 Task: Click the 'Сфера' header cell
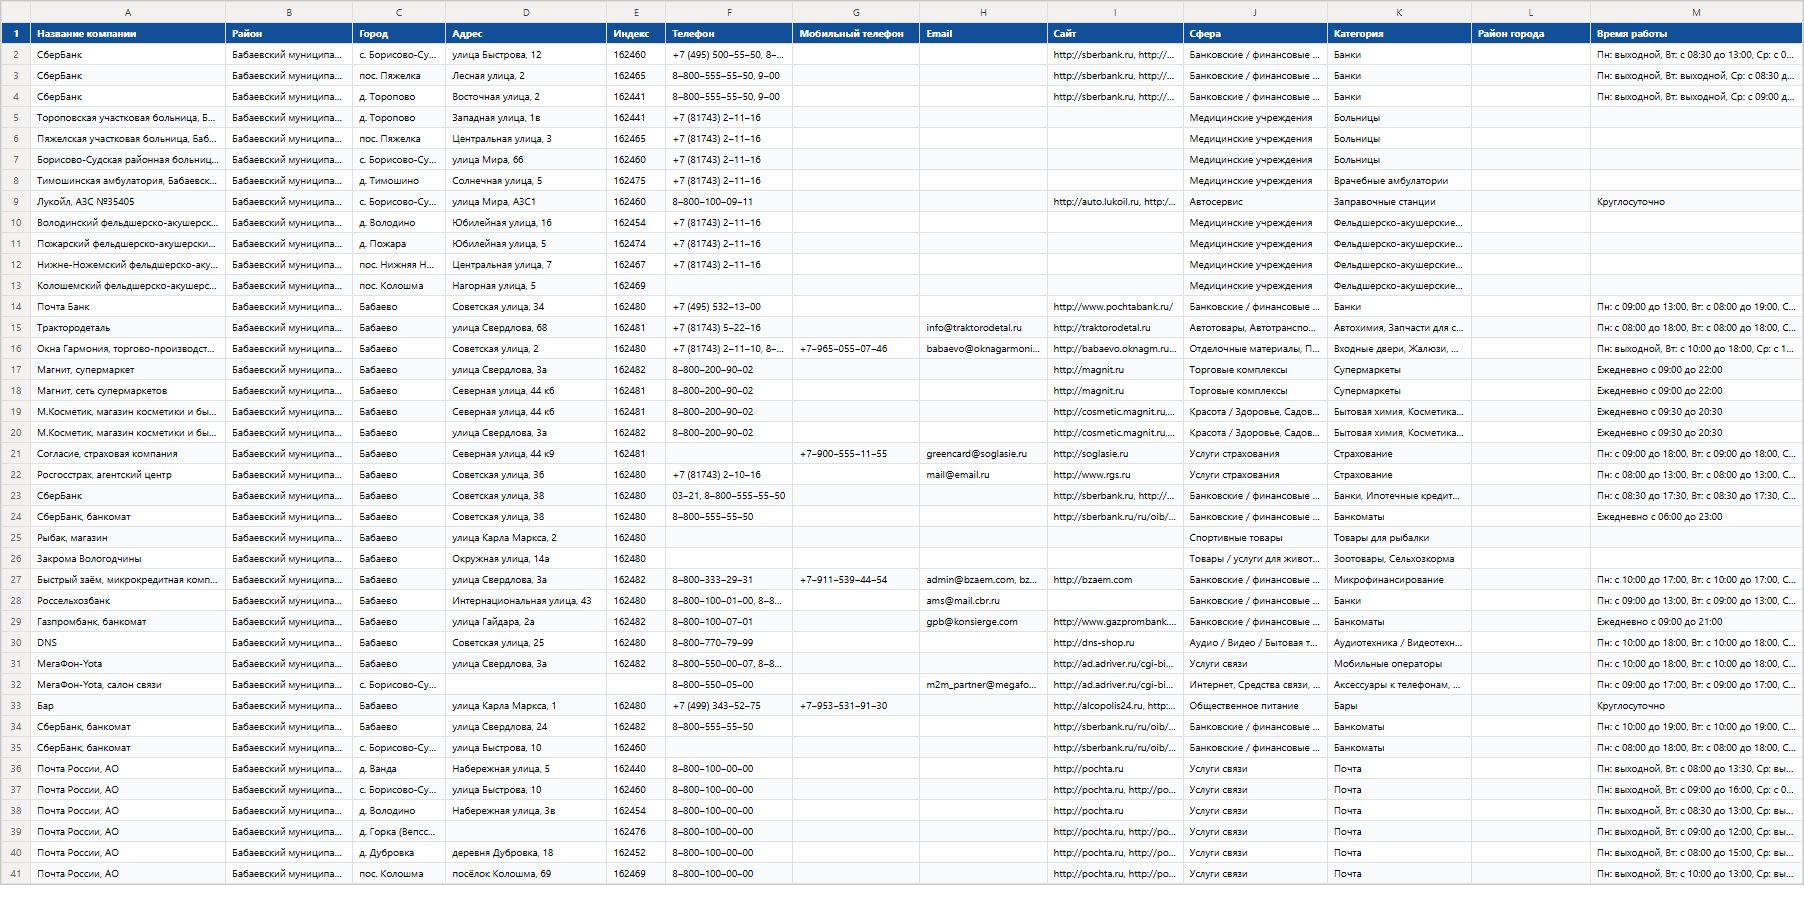coord(1255,34)
